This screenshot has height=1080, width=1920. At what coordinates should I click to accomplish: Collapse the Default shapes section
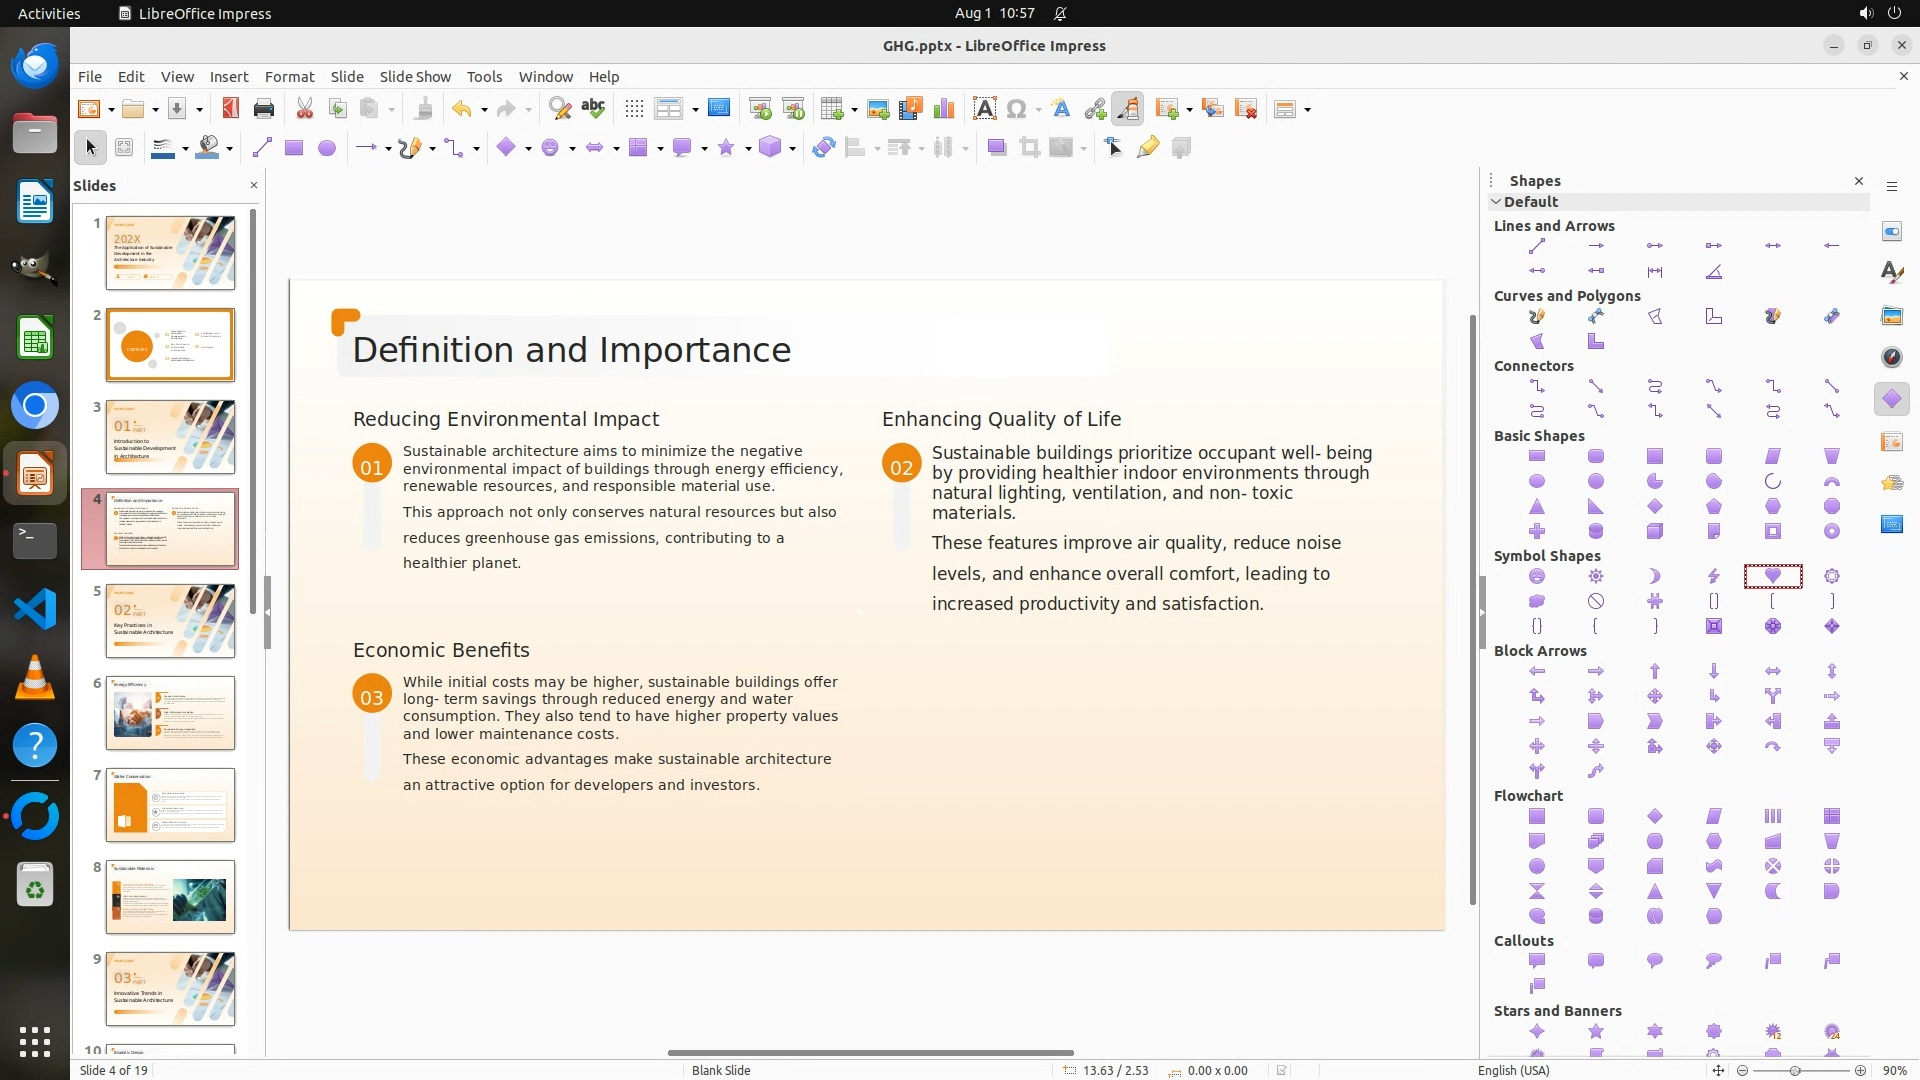click(1497, 202)
